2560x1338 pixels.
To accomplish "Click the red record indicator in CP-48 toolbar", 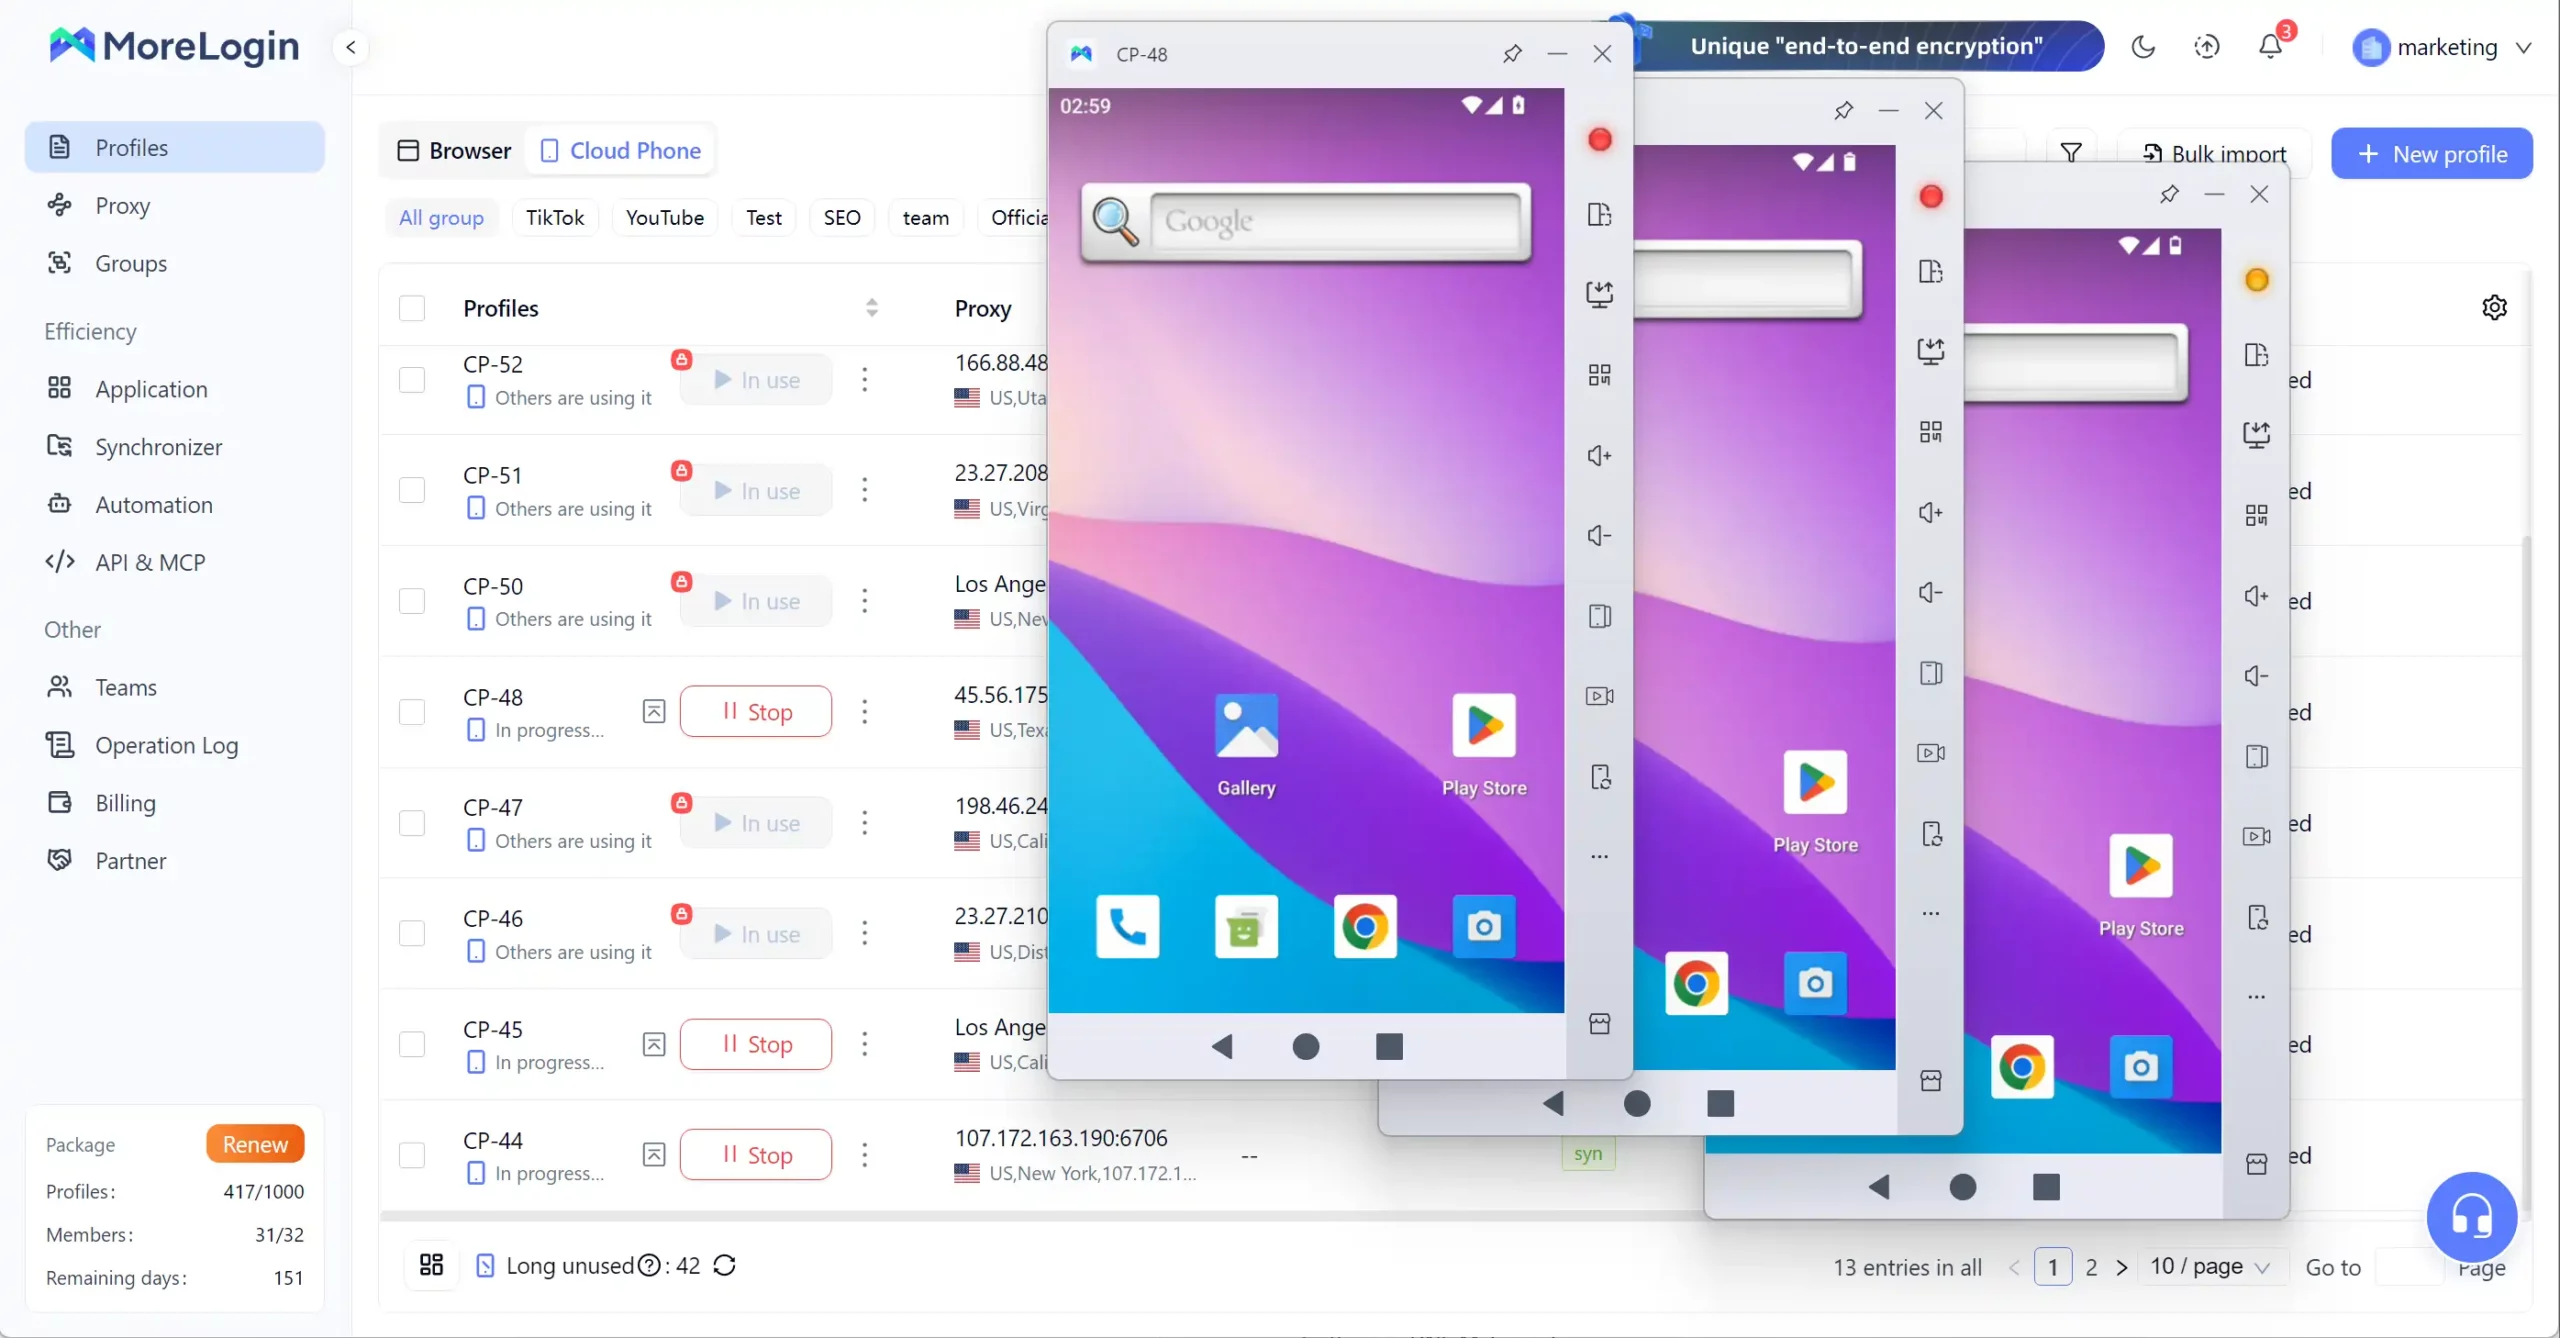I will pos(1600,139).
